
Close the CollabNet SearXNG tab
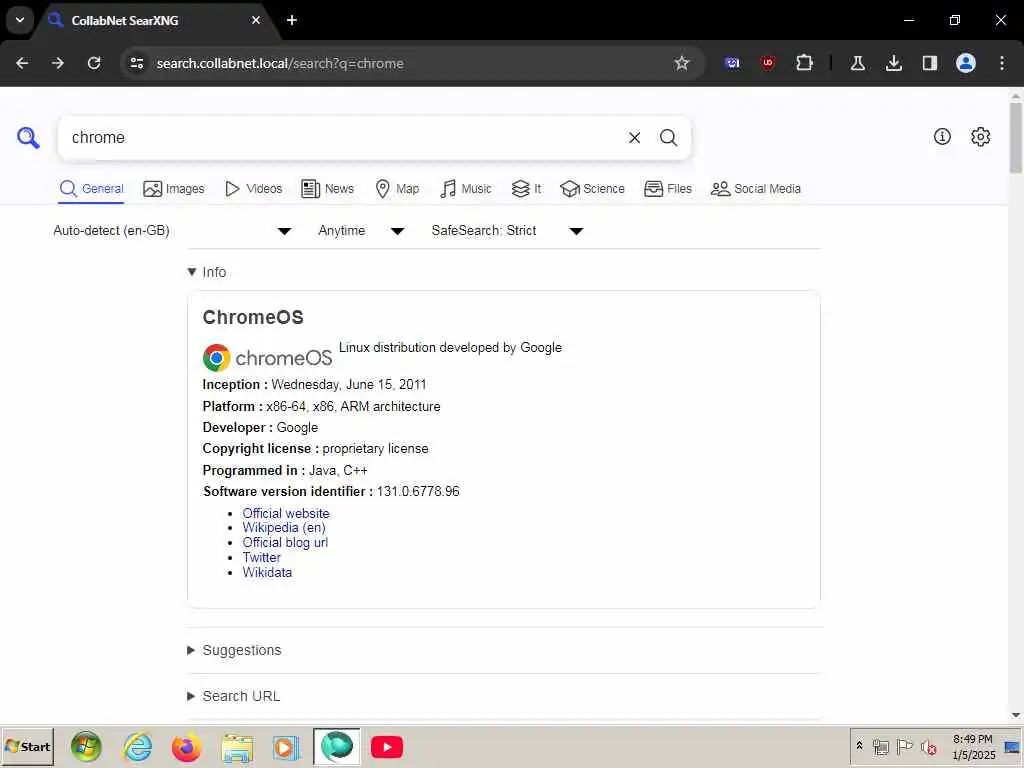(256, 20)
